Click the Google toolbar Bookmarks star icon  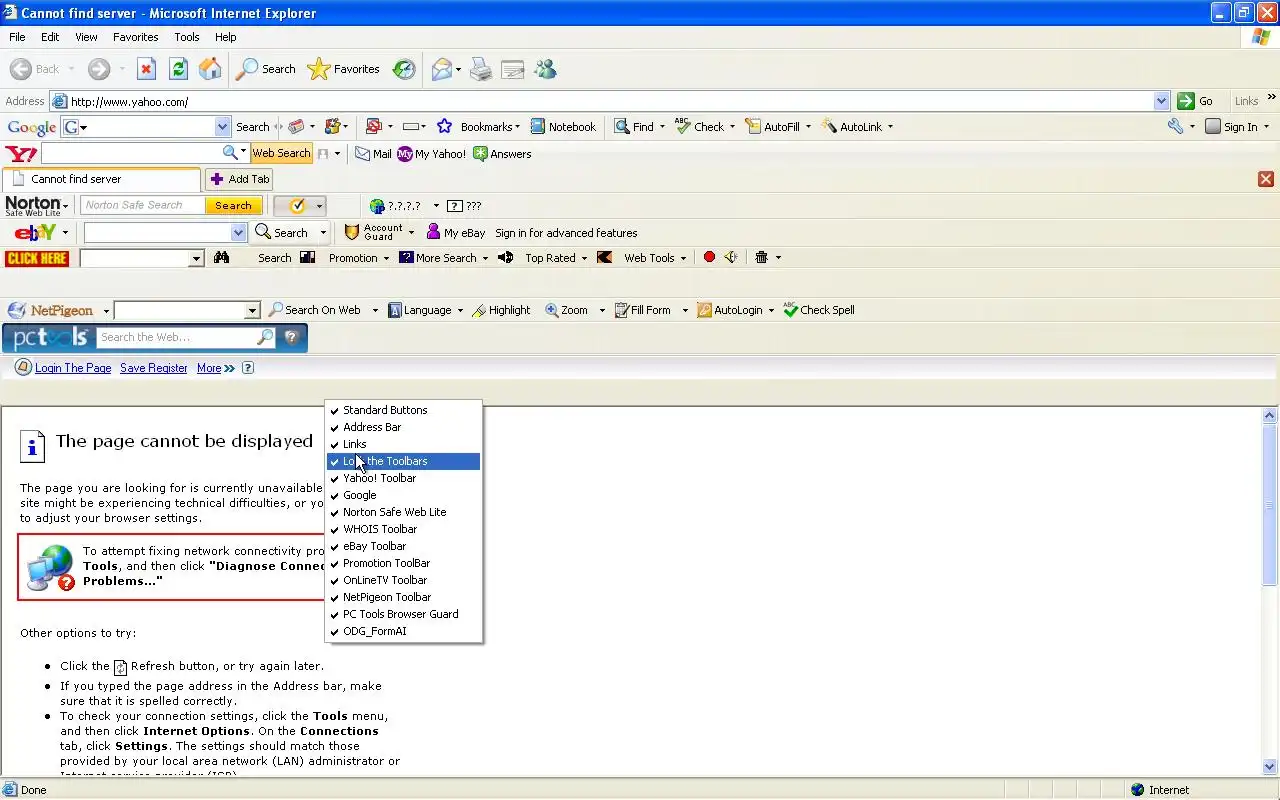coord(444,127)
